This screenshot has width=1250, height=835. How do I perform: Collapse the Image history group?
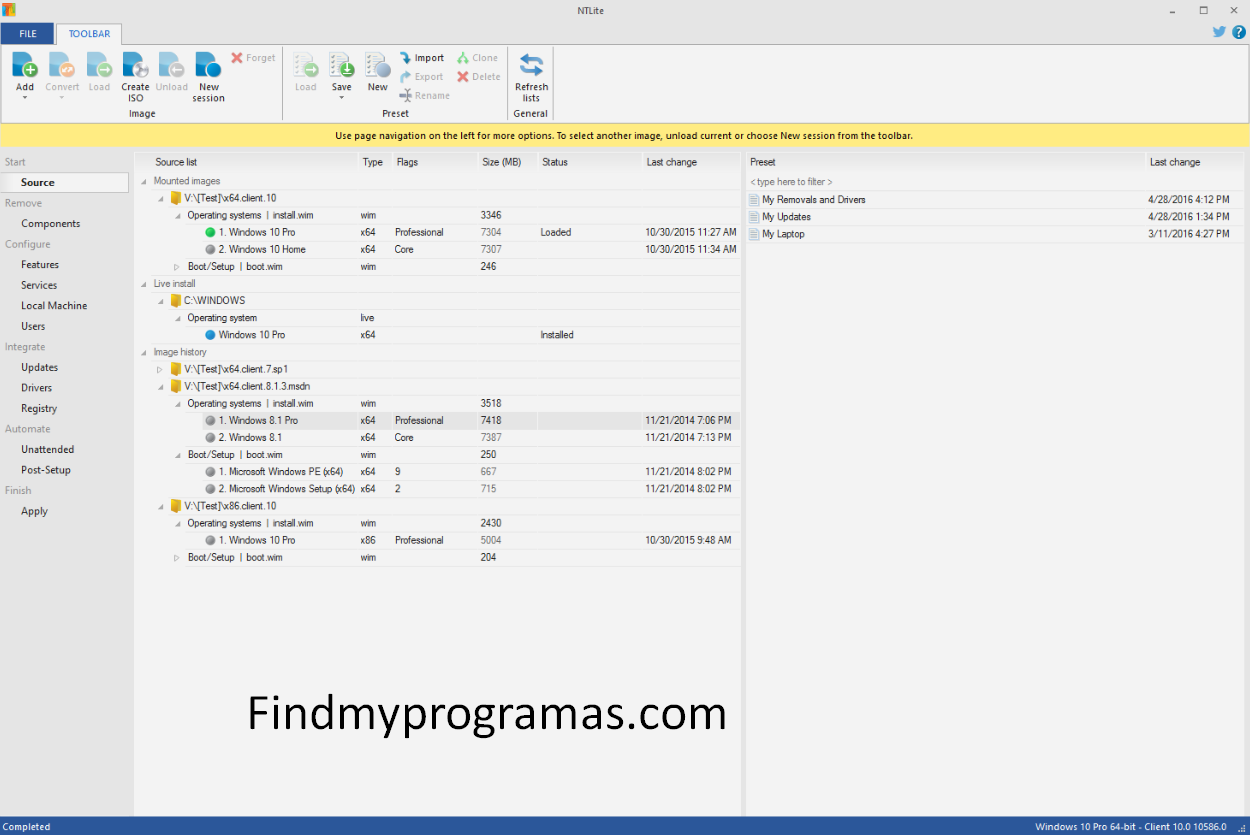tap(143, 353)
